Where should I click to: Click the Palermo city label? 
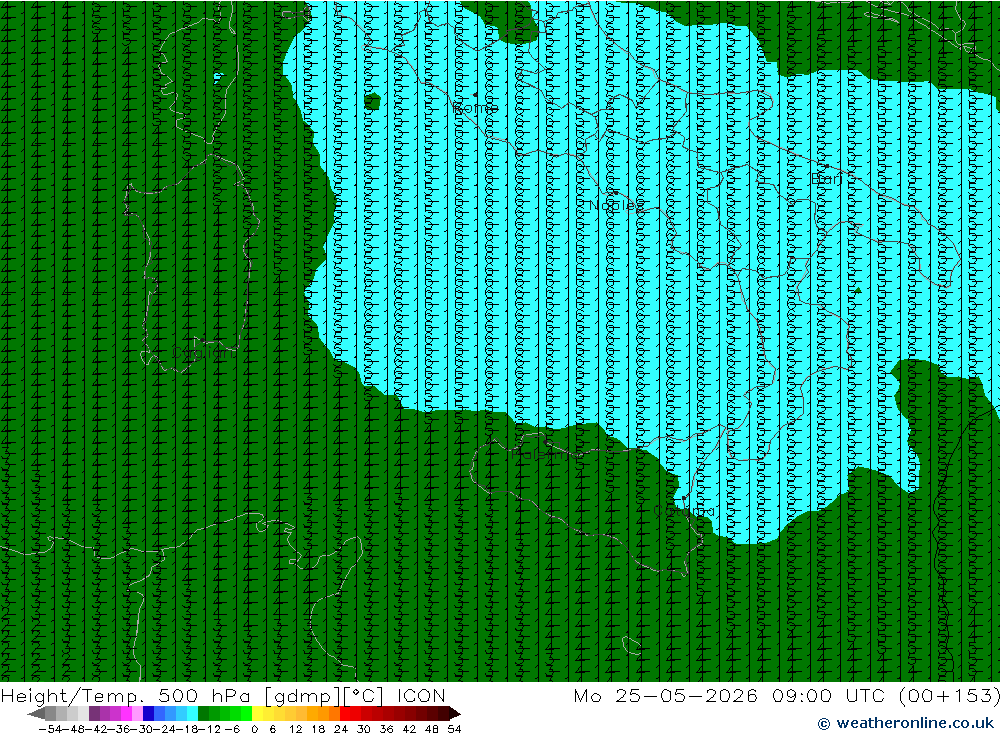coord(547,454)
